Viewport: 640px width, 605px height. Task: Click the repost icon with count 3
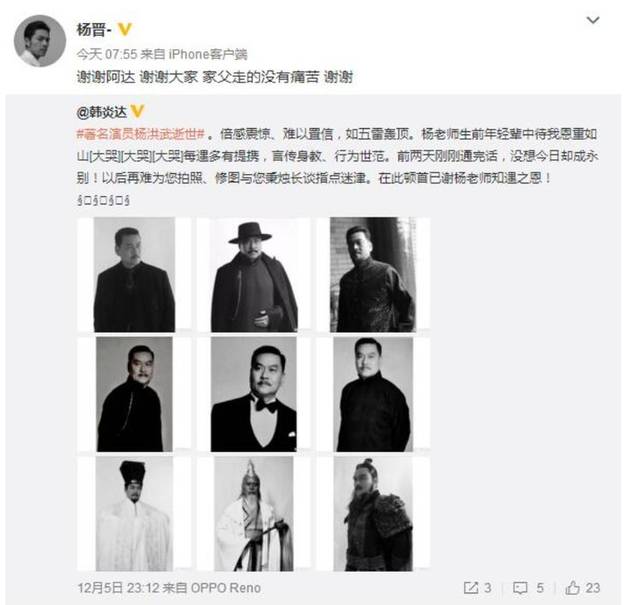[477, 588]
